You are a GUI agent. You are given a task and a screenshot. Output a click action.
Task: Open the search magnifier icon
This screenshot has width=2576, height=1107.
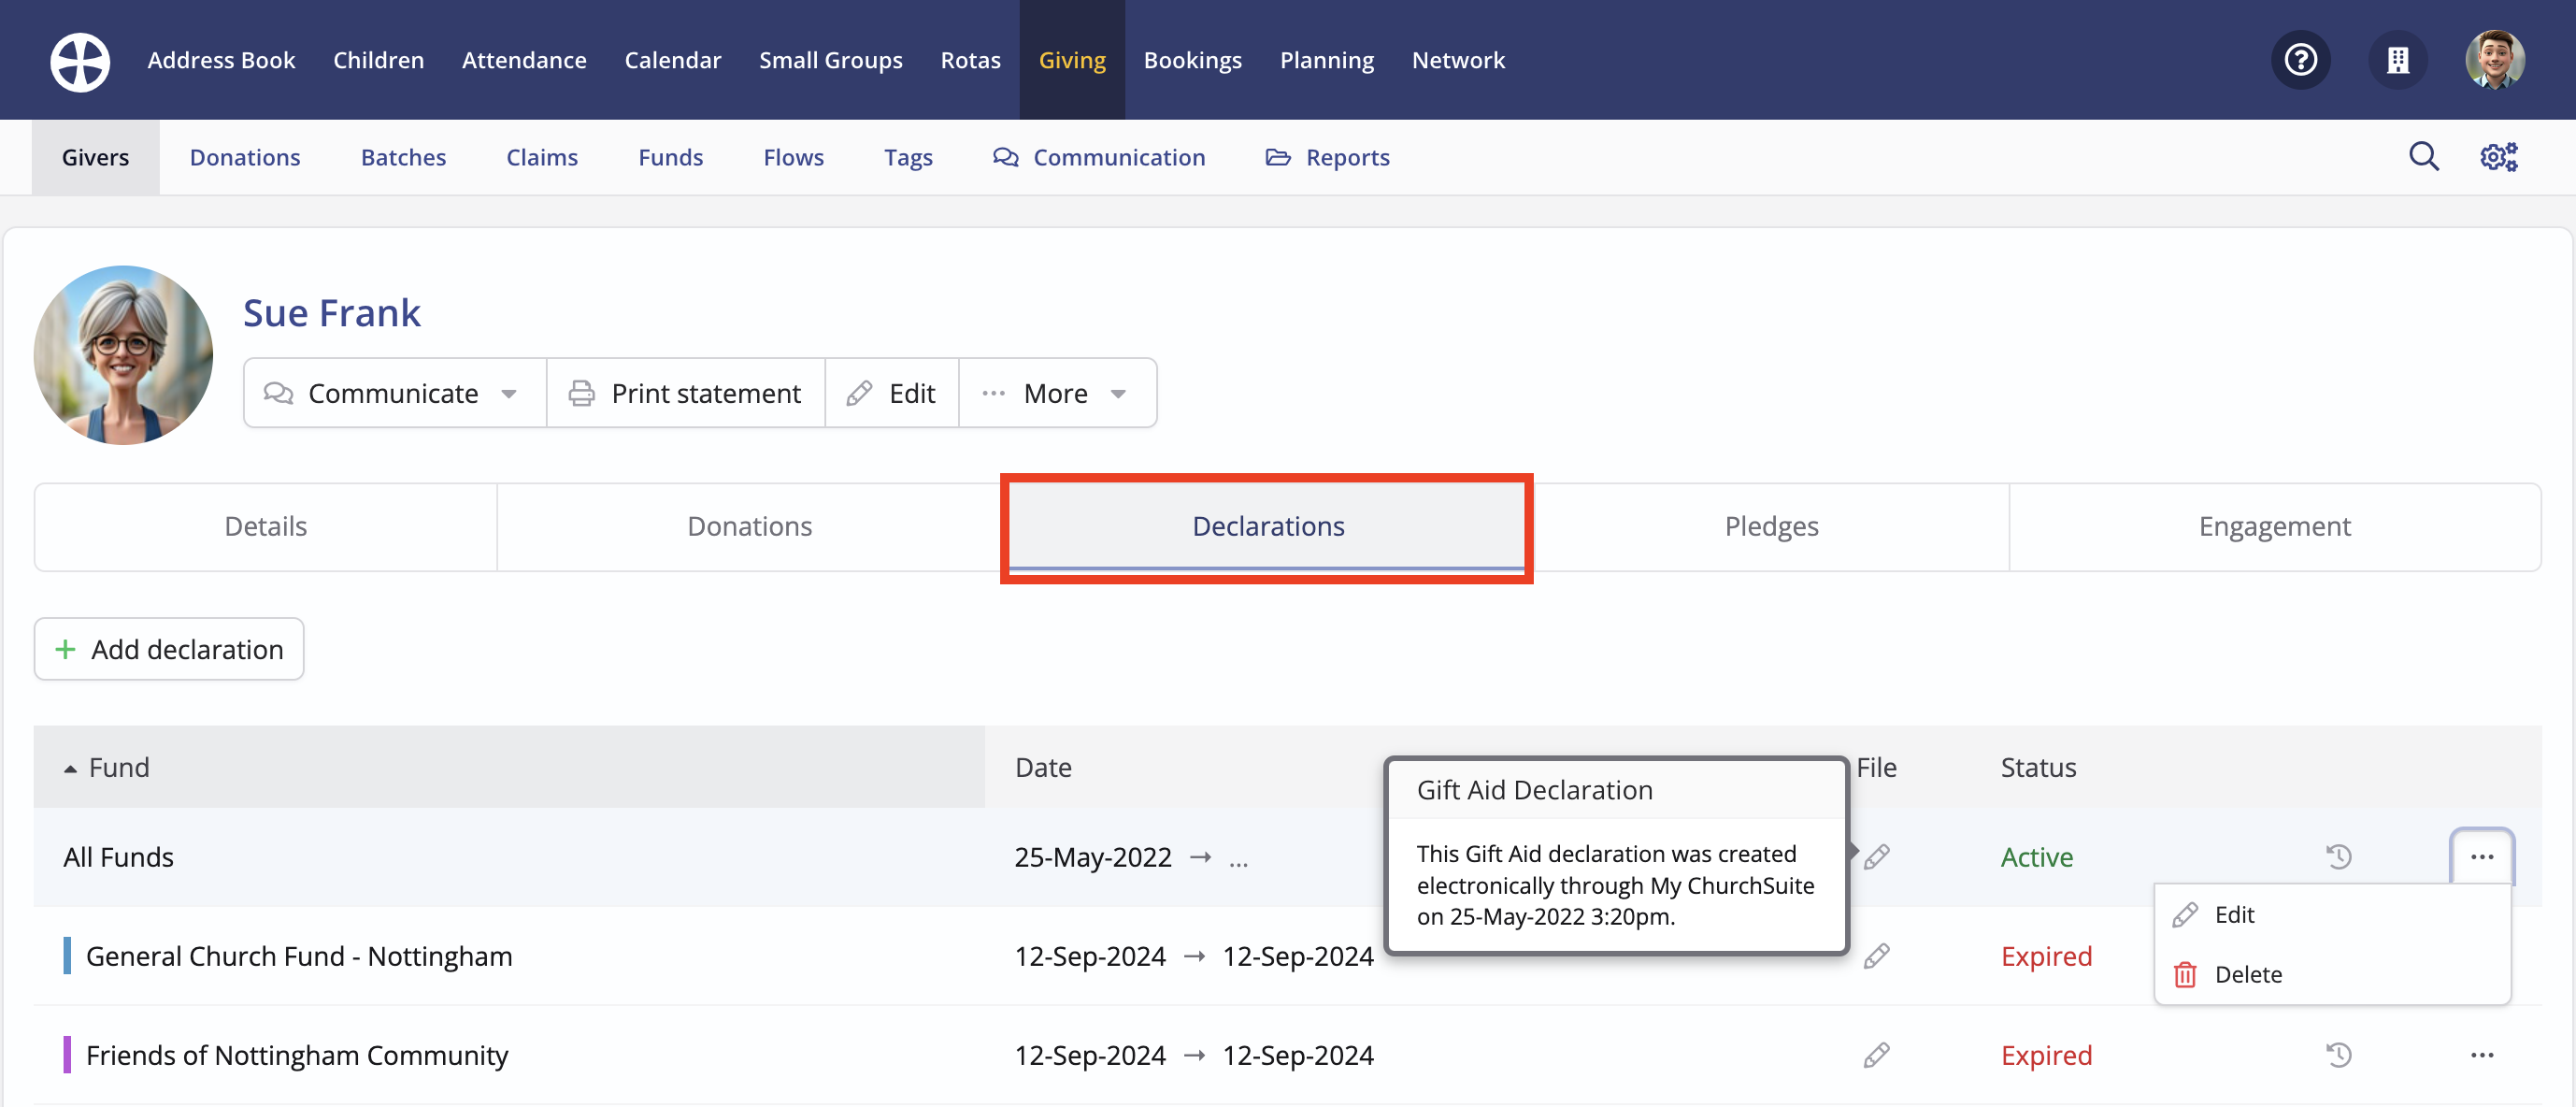click(x=2423, y=157)
